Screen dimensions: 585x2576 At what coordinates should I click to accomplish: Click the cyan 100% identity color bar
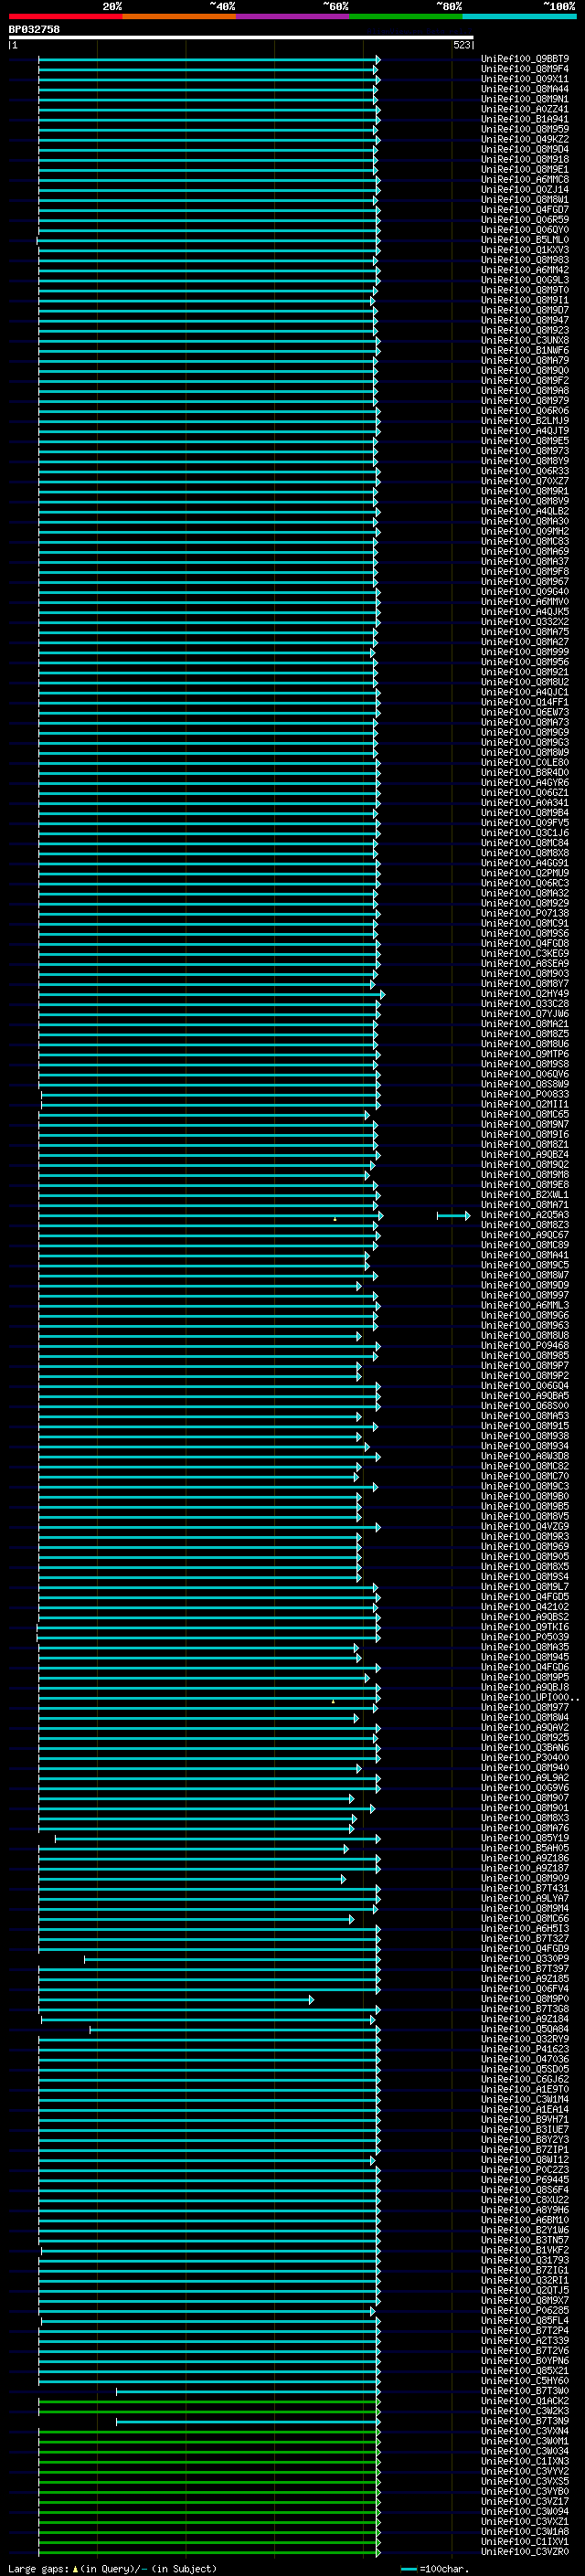pyautogui.click(x=519, y=16)
